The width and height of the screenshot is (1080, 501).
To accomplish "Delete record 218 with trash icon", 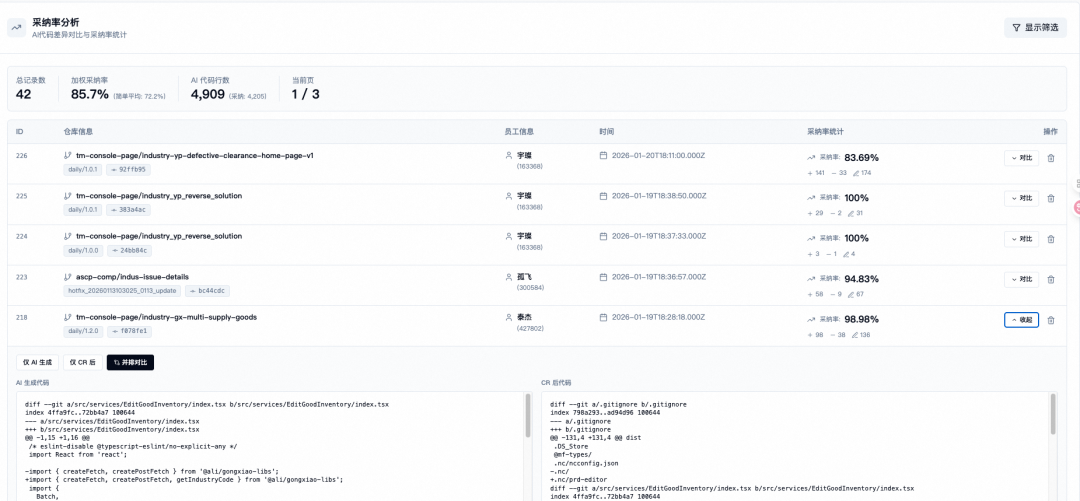I will pyautogui.click(x=1050, y=320).
